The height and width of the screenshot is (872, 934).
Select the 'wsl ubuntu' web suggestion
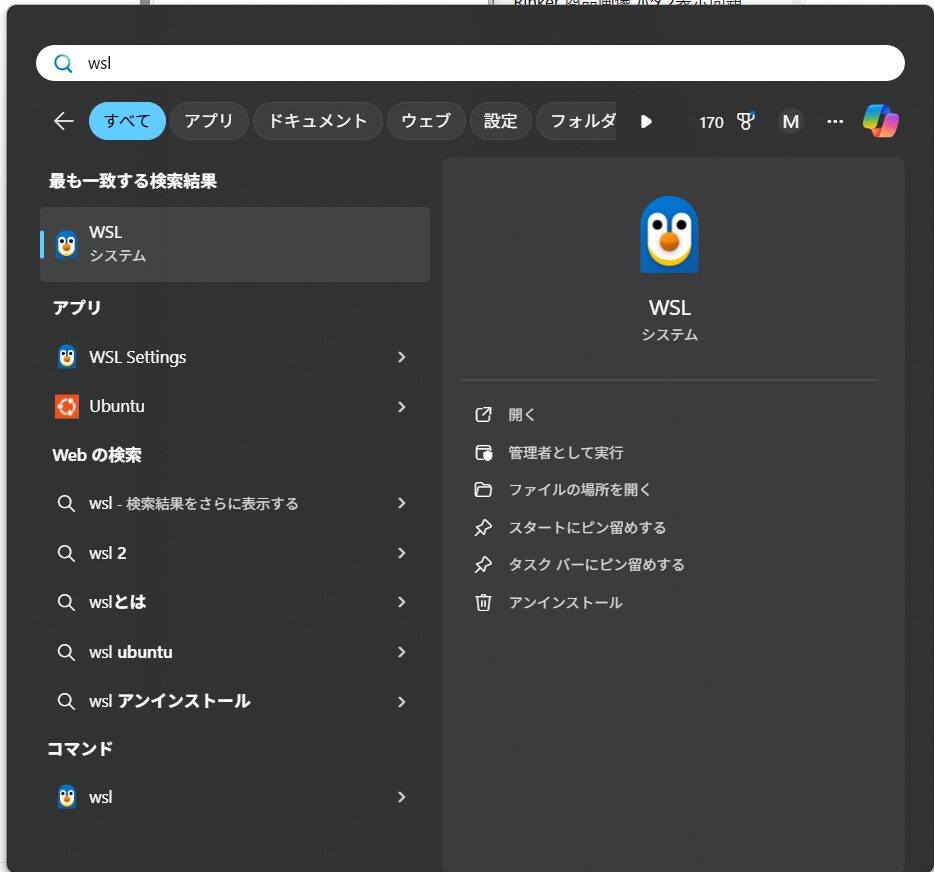coord(235,652)
